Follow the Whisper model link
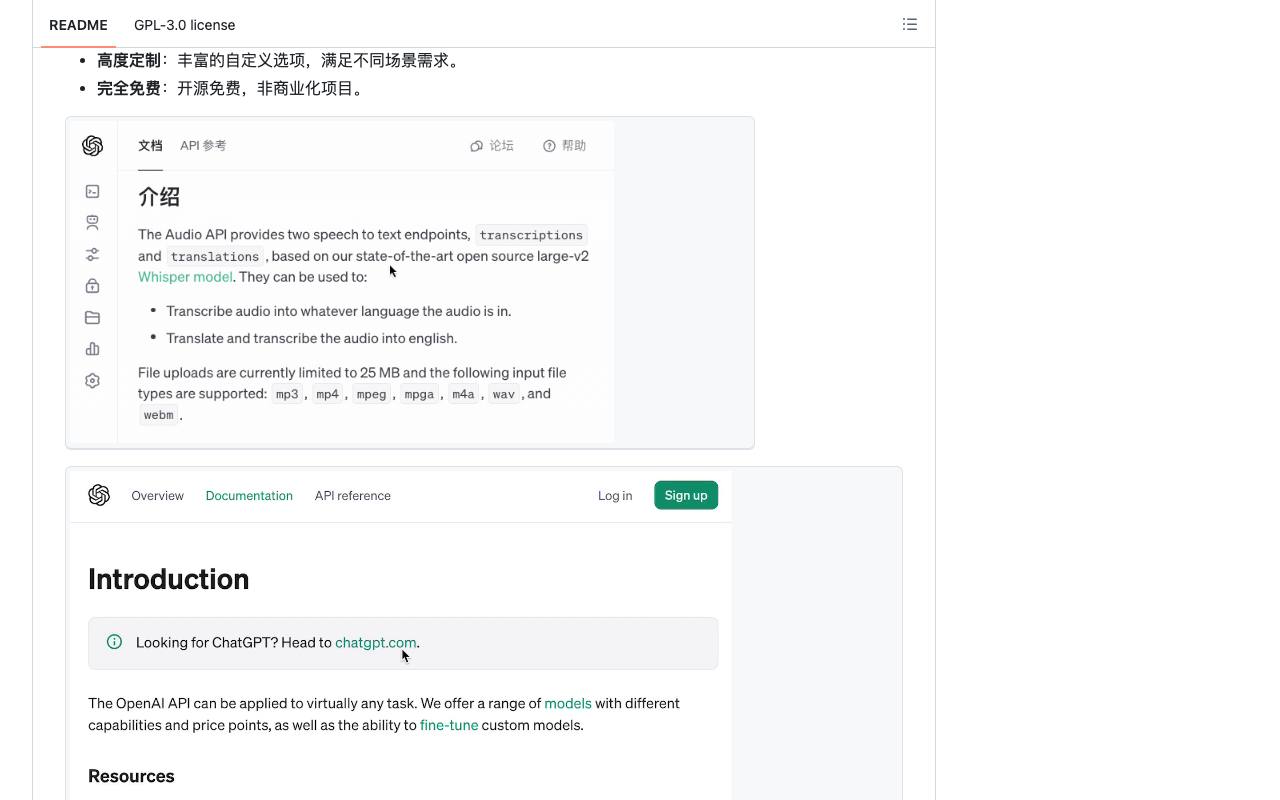Screen dimensions: 1280x800 [185, 277]
